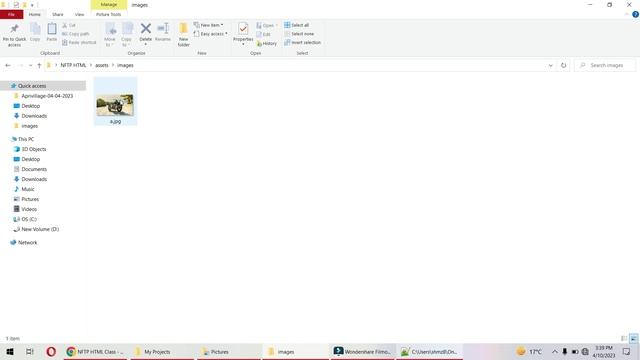Switch to Wondershare Filmora taskbar item
This screenshot has height=360, width=640.
[363, 351]
